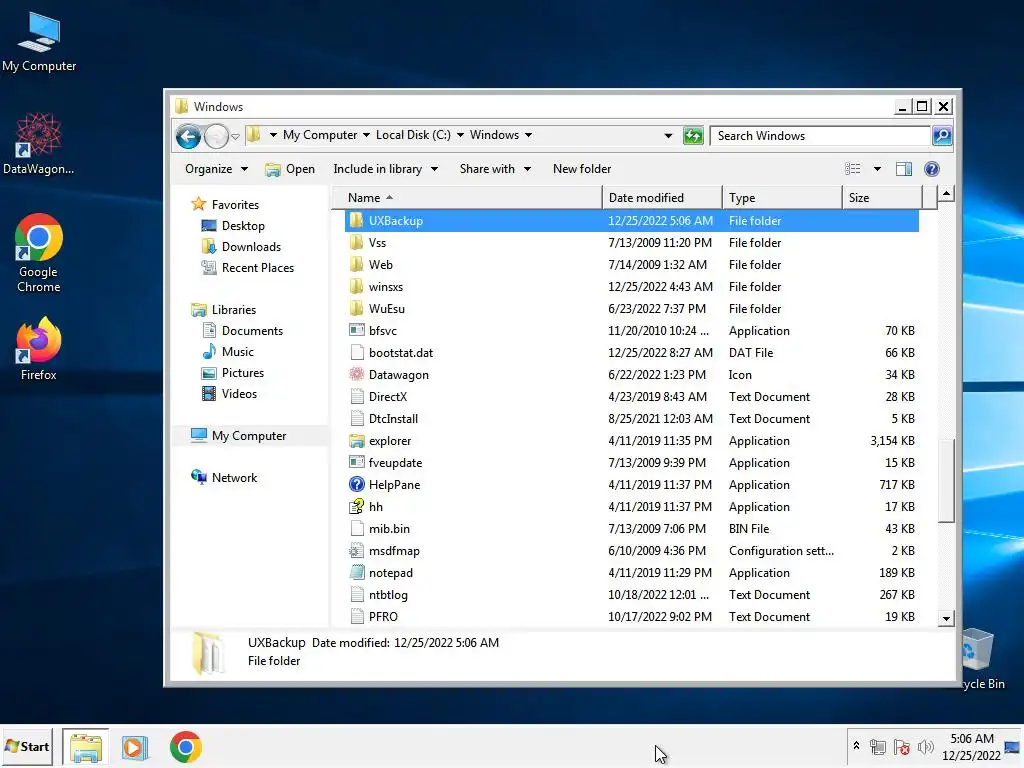
Task: Open the Include in library dropdown
Action: point(385,169)
